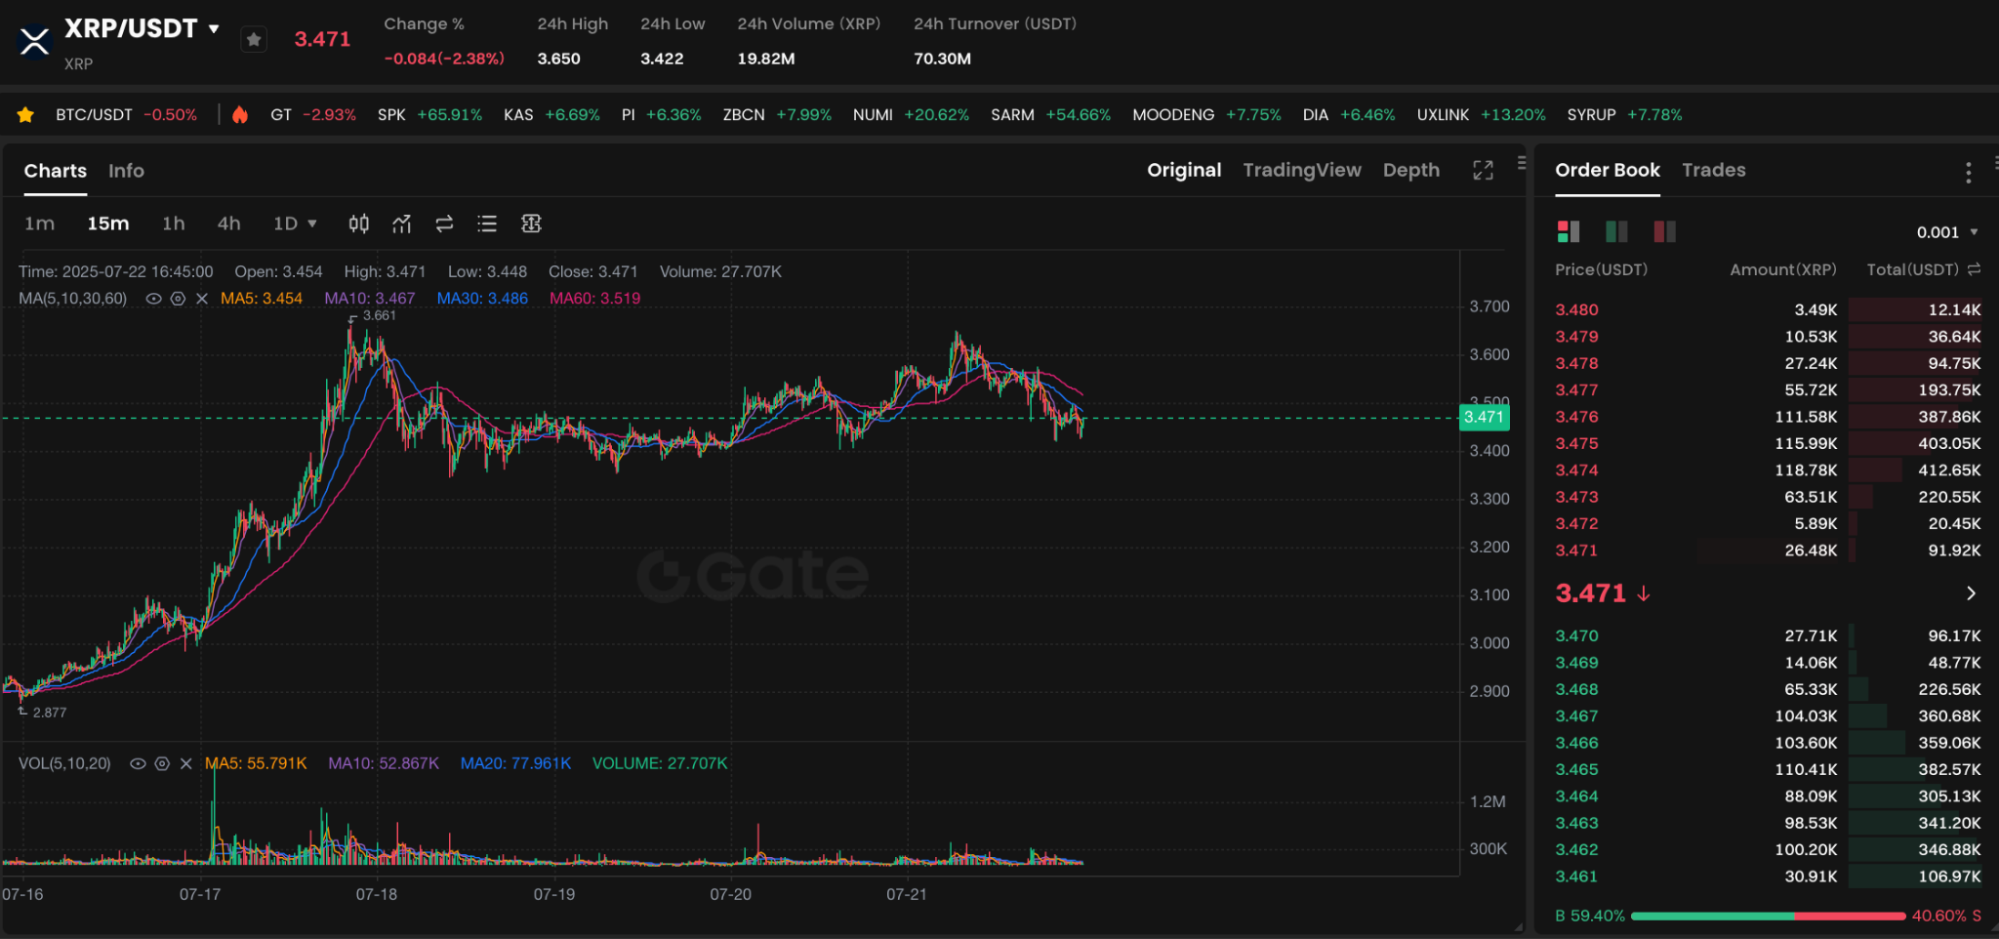Open the Order Book tab
The height and width of the screenshot is (939, 1999).
point(1607,170)
